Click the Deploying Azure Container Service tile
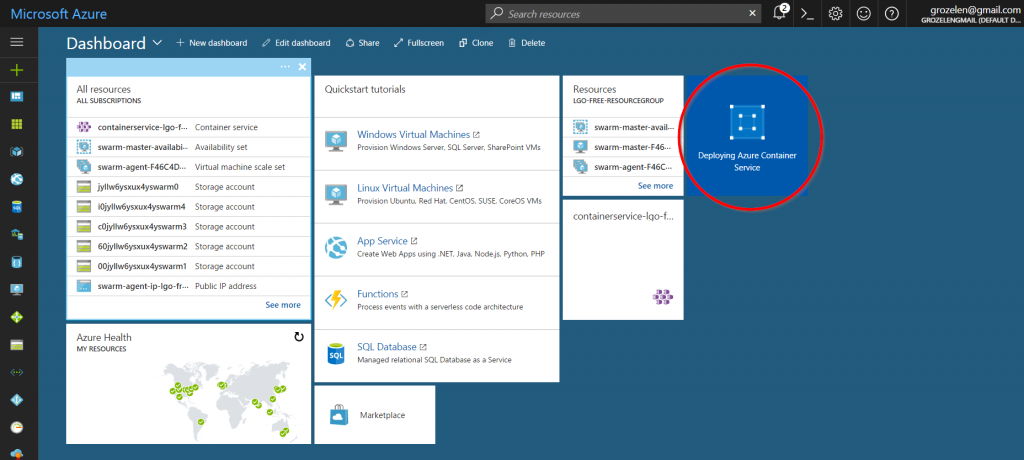This screenshot has height=460, width=1024. click(x=743, y=137)
